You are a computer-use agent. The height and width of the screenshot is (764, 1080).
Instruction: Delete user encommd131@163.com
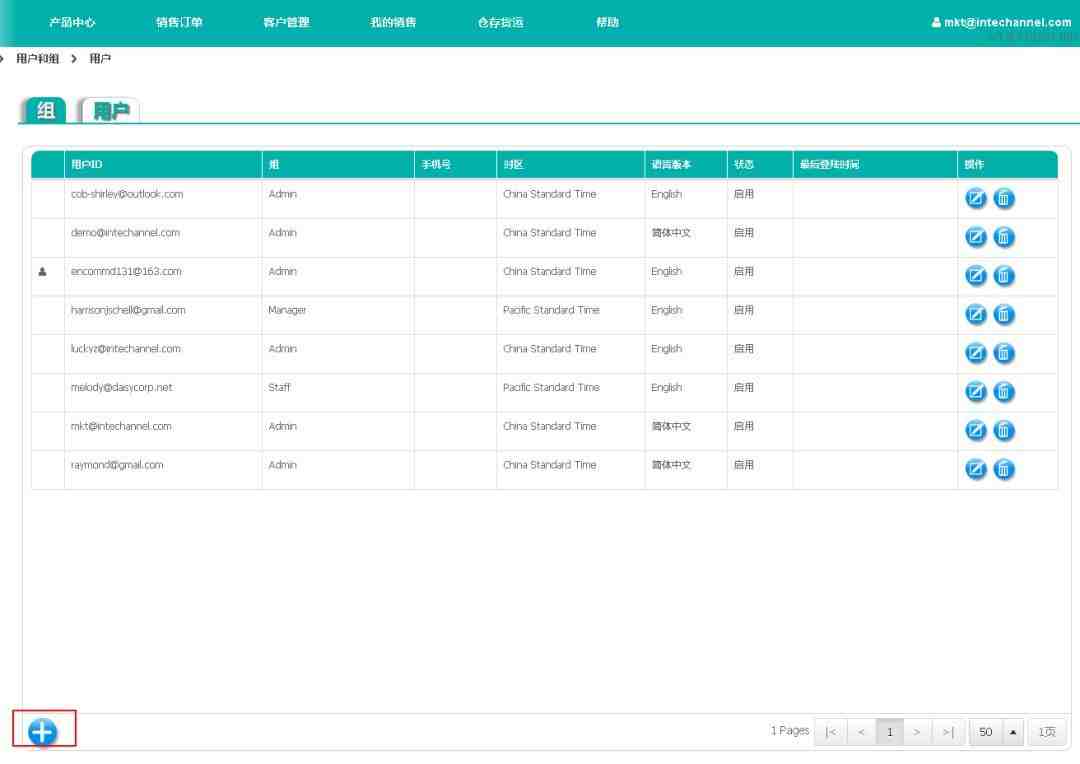click(x=1004, y=276)
